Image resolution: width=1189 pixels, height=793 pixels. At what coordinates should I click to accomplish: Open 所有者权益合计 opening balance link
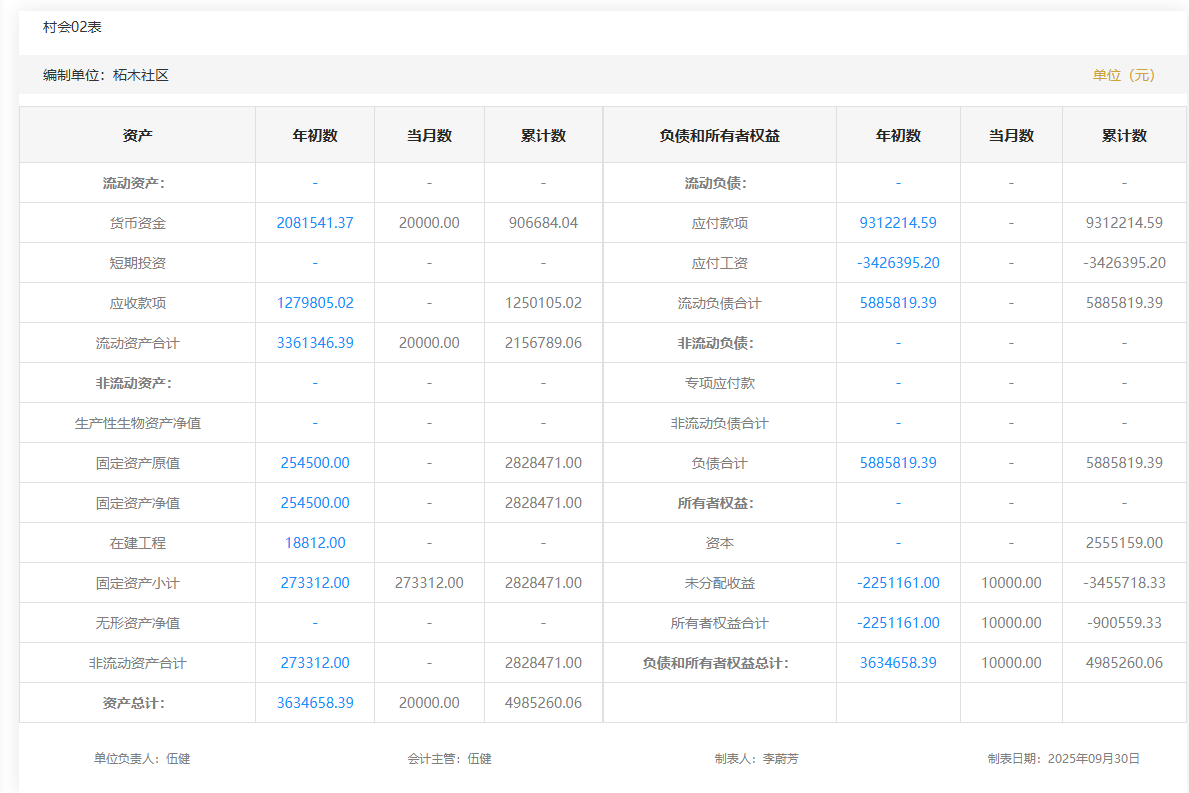(898, 623)
